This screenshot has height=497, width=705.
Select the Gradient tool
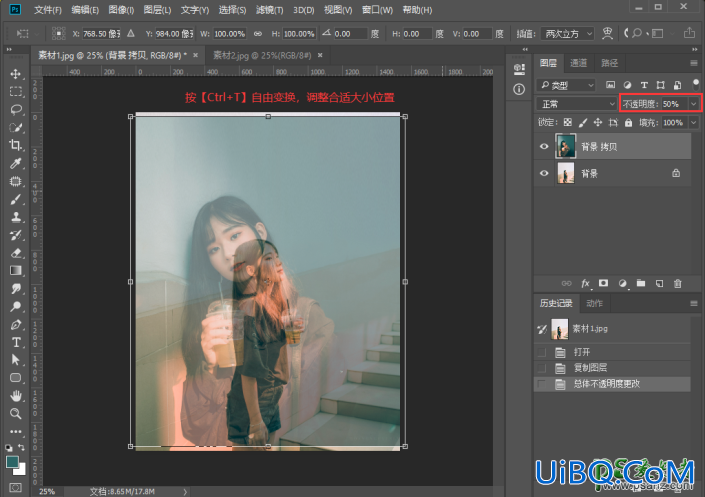click(x=16, y=270)
